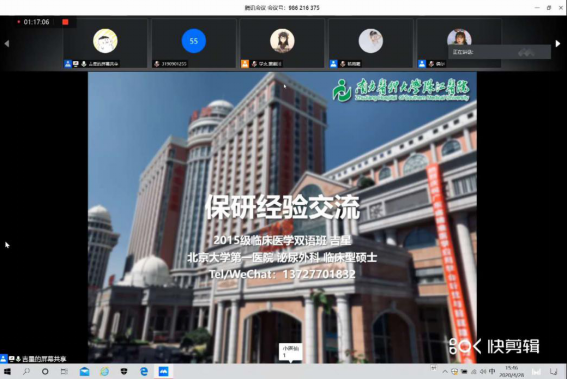Image resolution: width=567 pixels, height=379 pixels.
Task: Launch the Mail app from taskbar
Action: (x=84, y=371)
